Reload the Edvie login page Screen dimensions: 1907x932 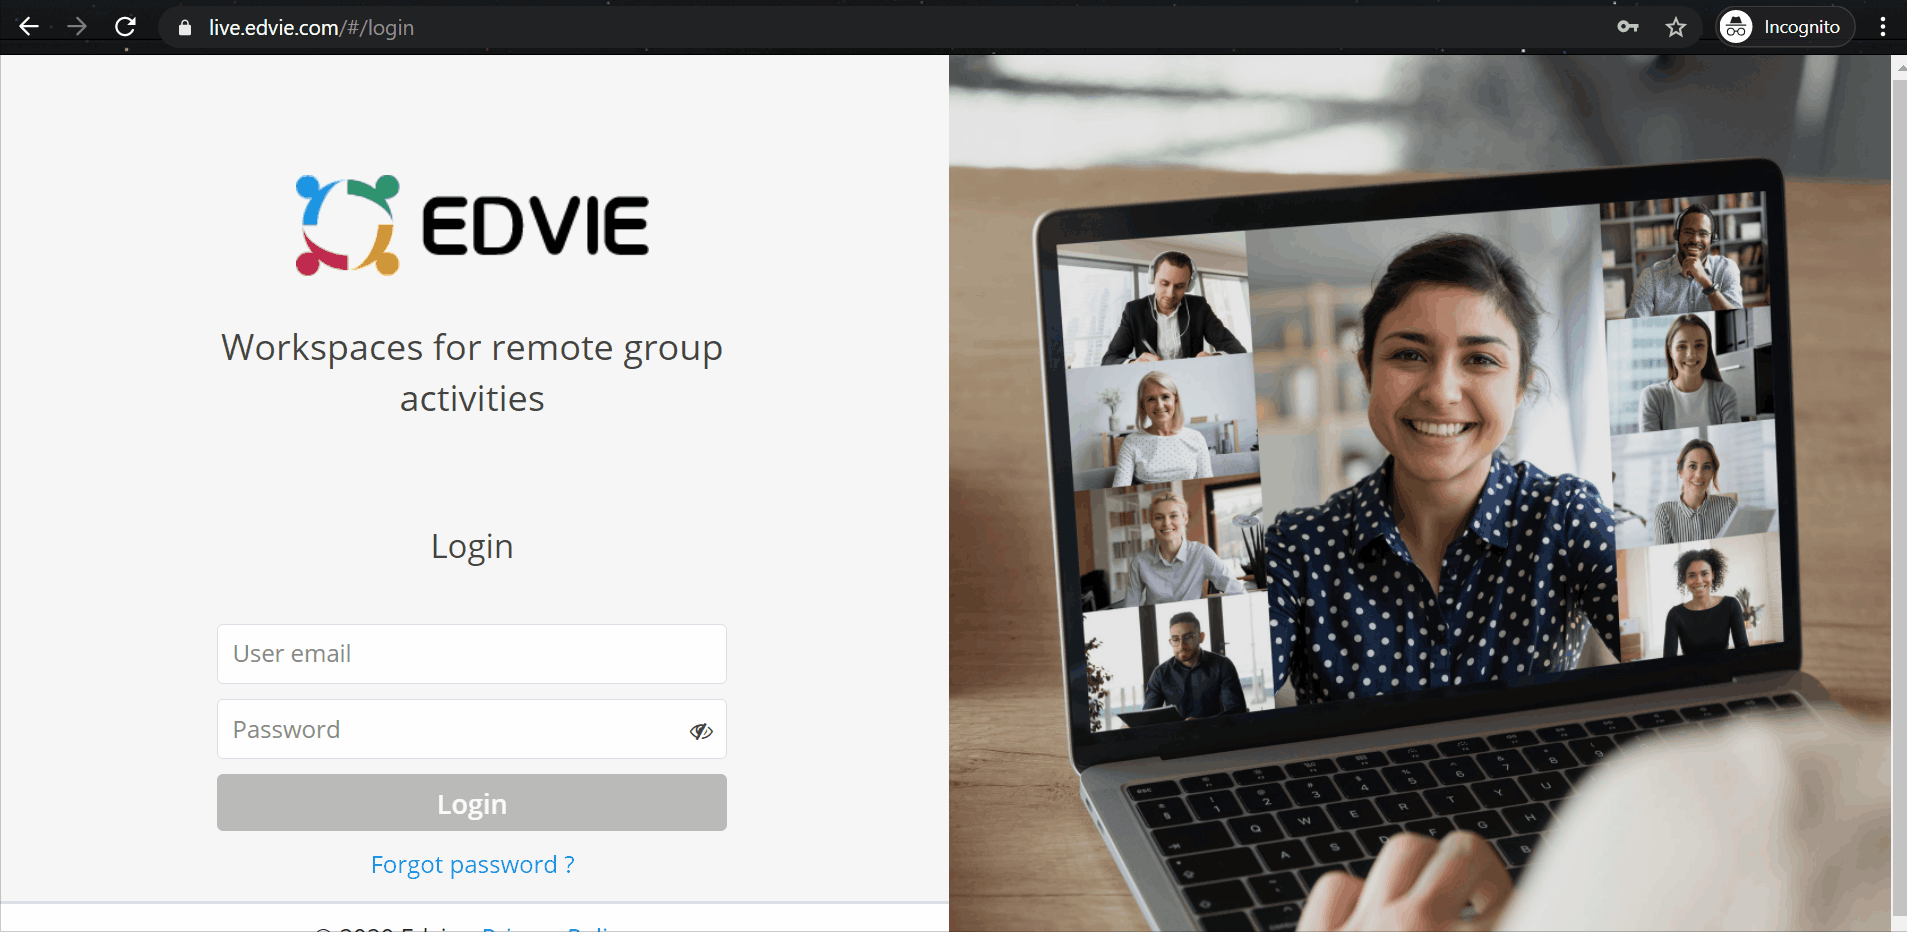(x=125, y=27)
